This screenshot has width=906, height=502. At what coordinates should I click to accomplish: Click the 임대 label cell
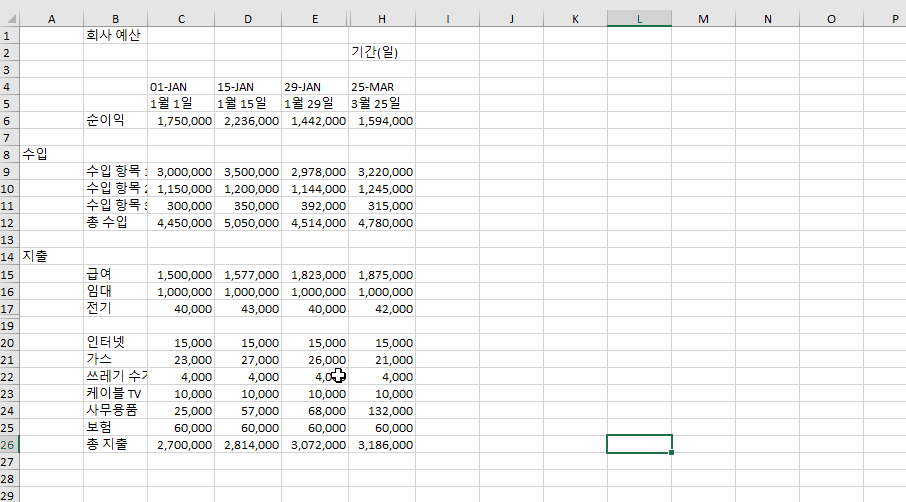116,292
